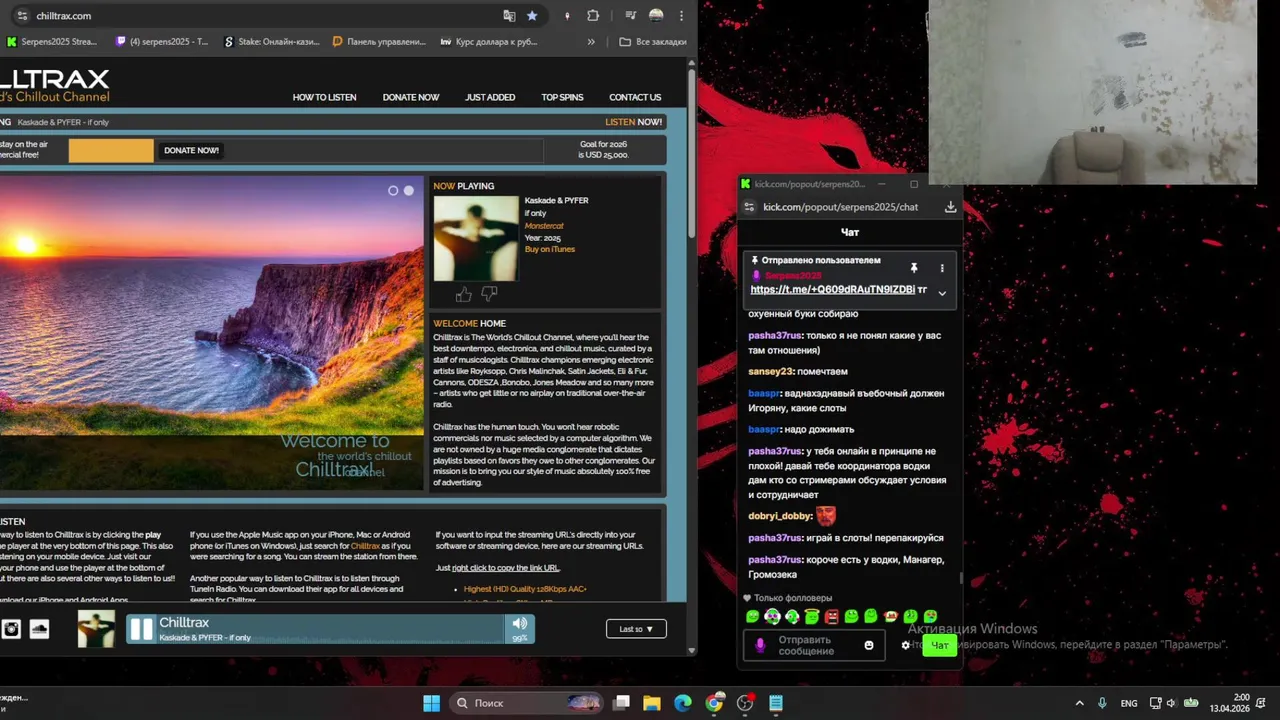1280x720 pixels.
Task: Open the Stake bookmark
Action: point(271,42)
